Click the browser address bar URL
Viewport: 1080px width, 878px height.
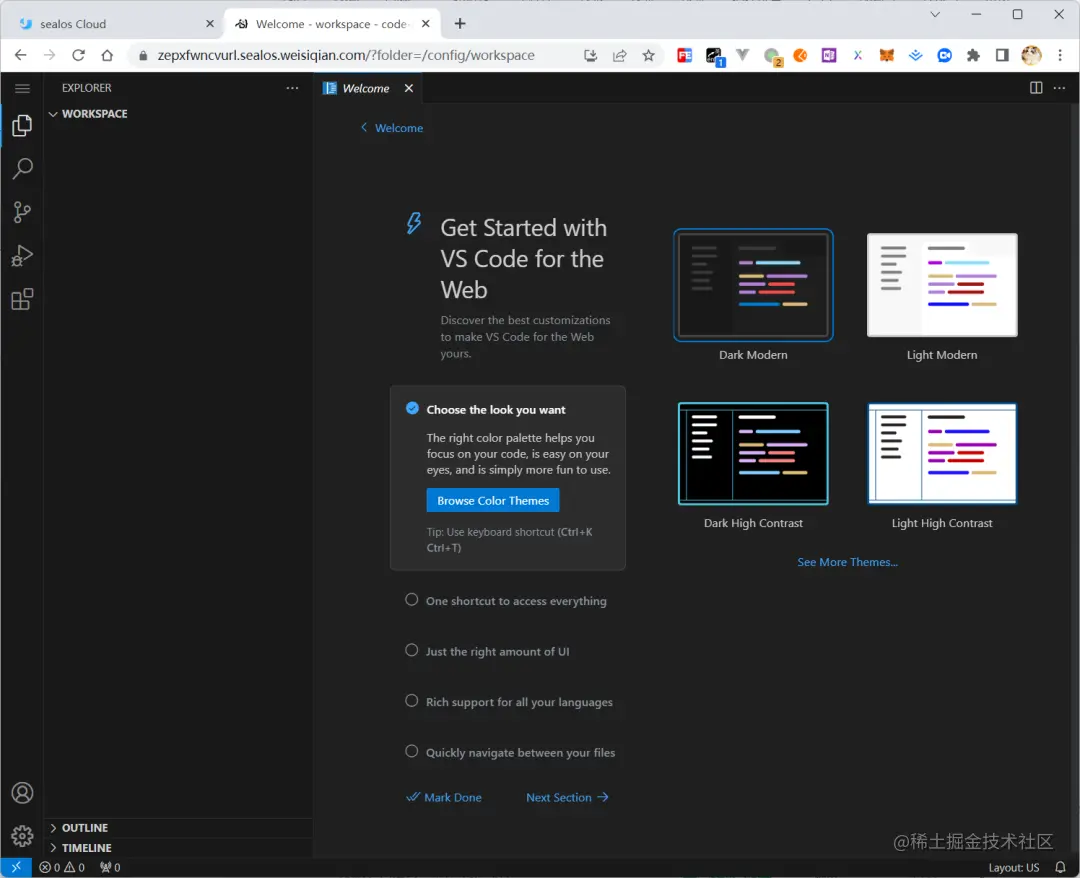point(346,55)
